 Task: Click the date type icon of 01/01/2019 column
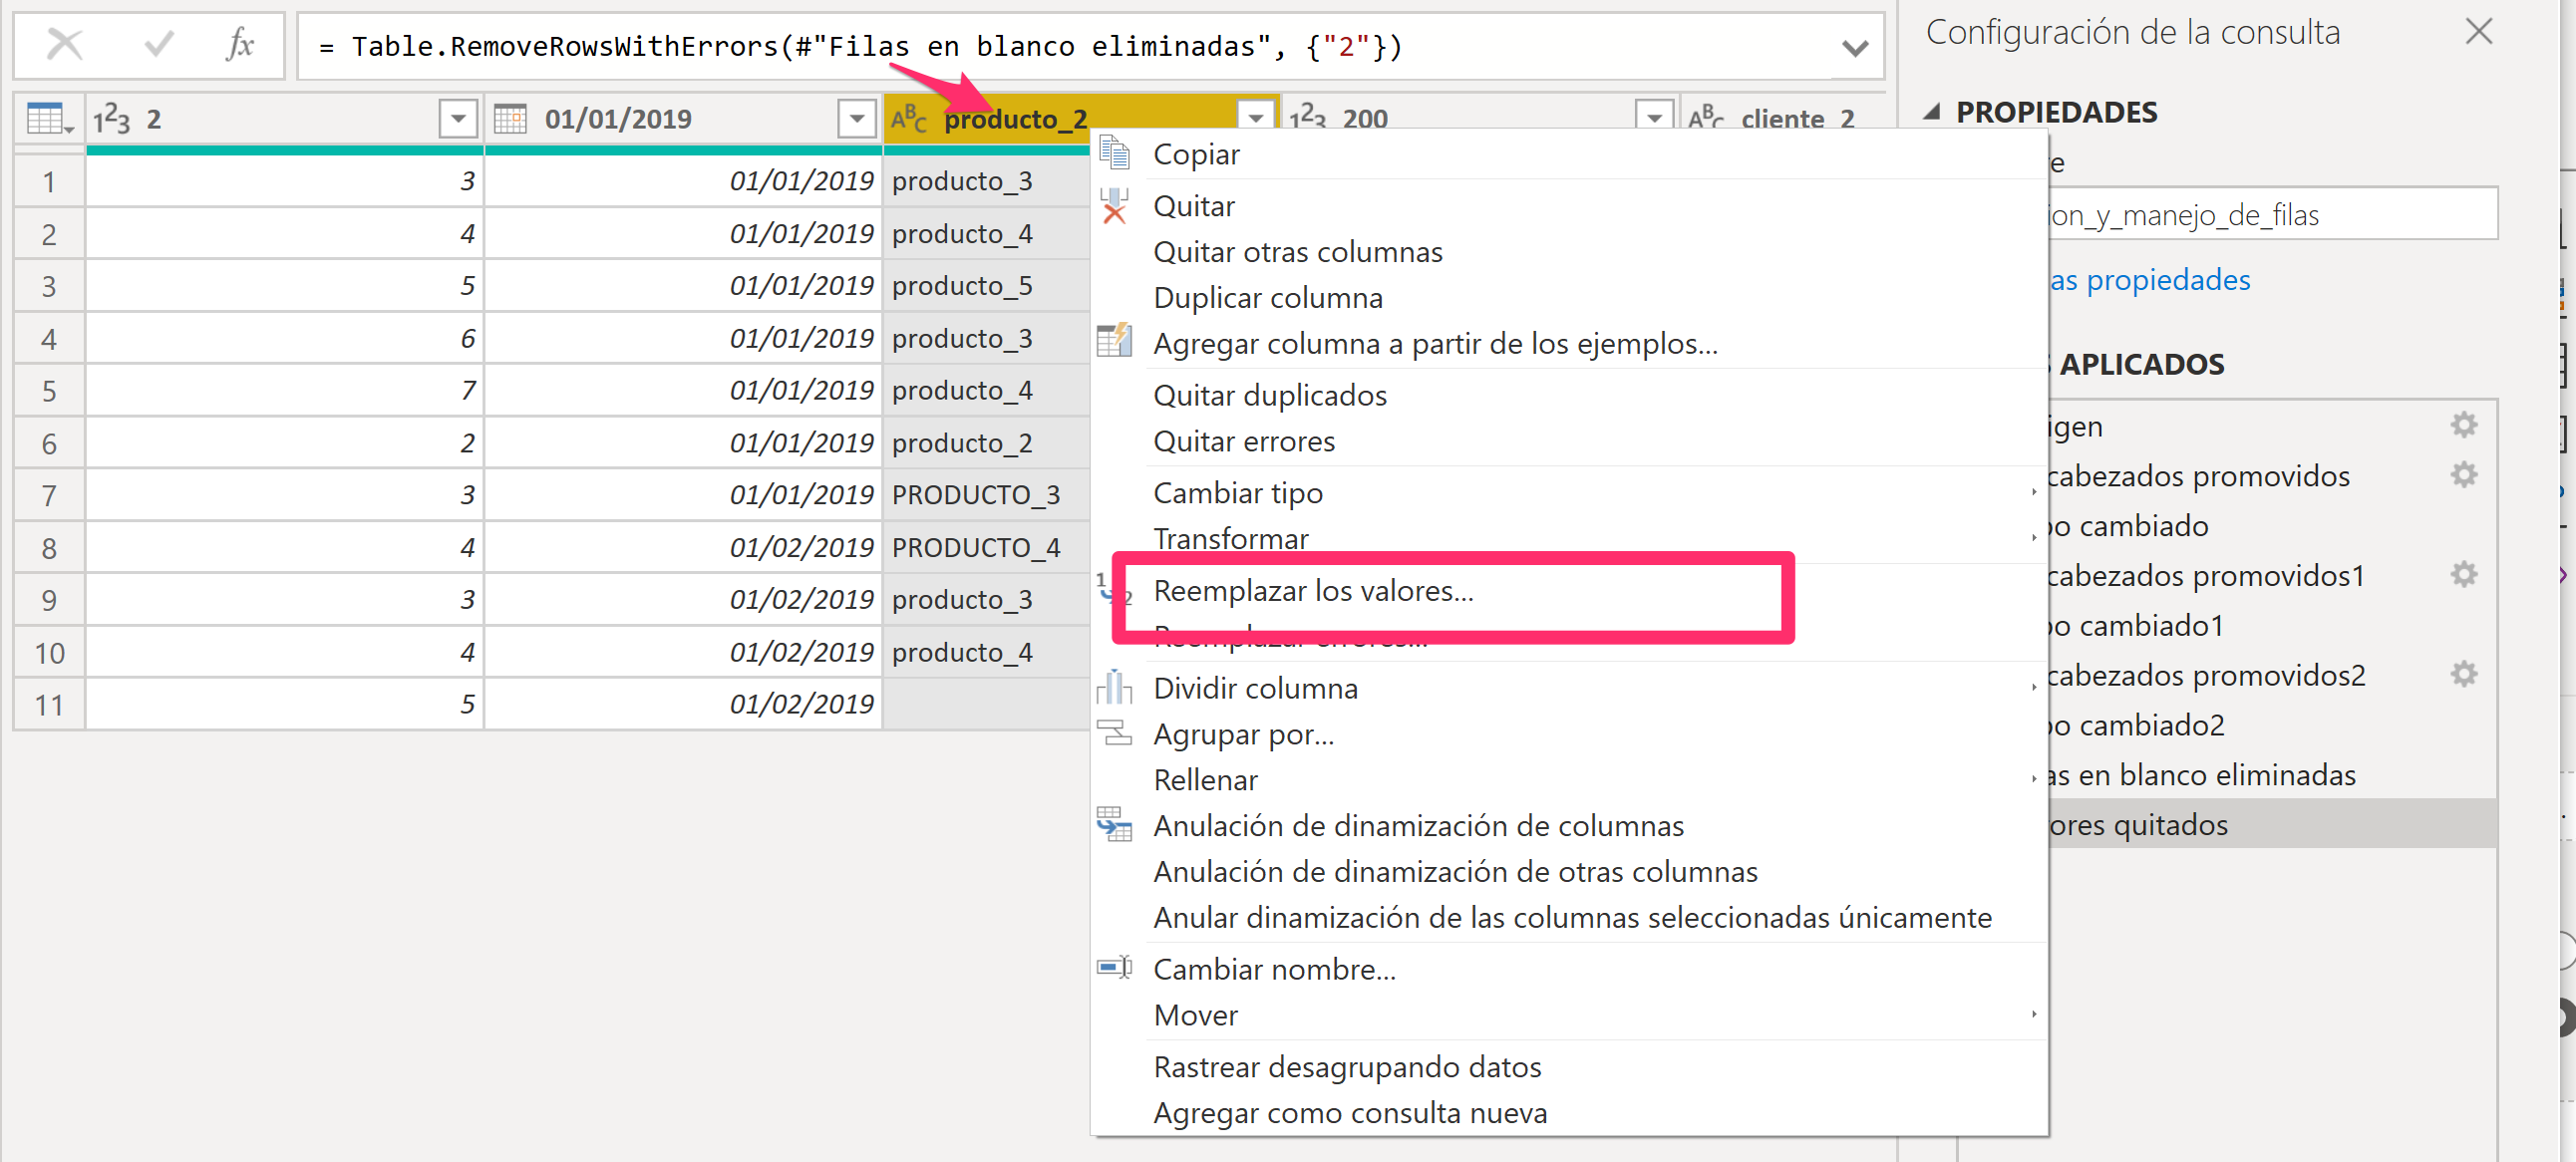coord(510,119)
